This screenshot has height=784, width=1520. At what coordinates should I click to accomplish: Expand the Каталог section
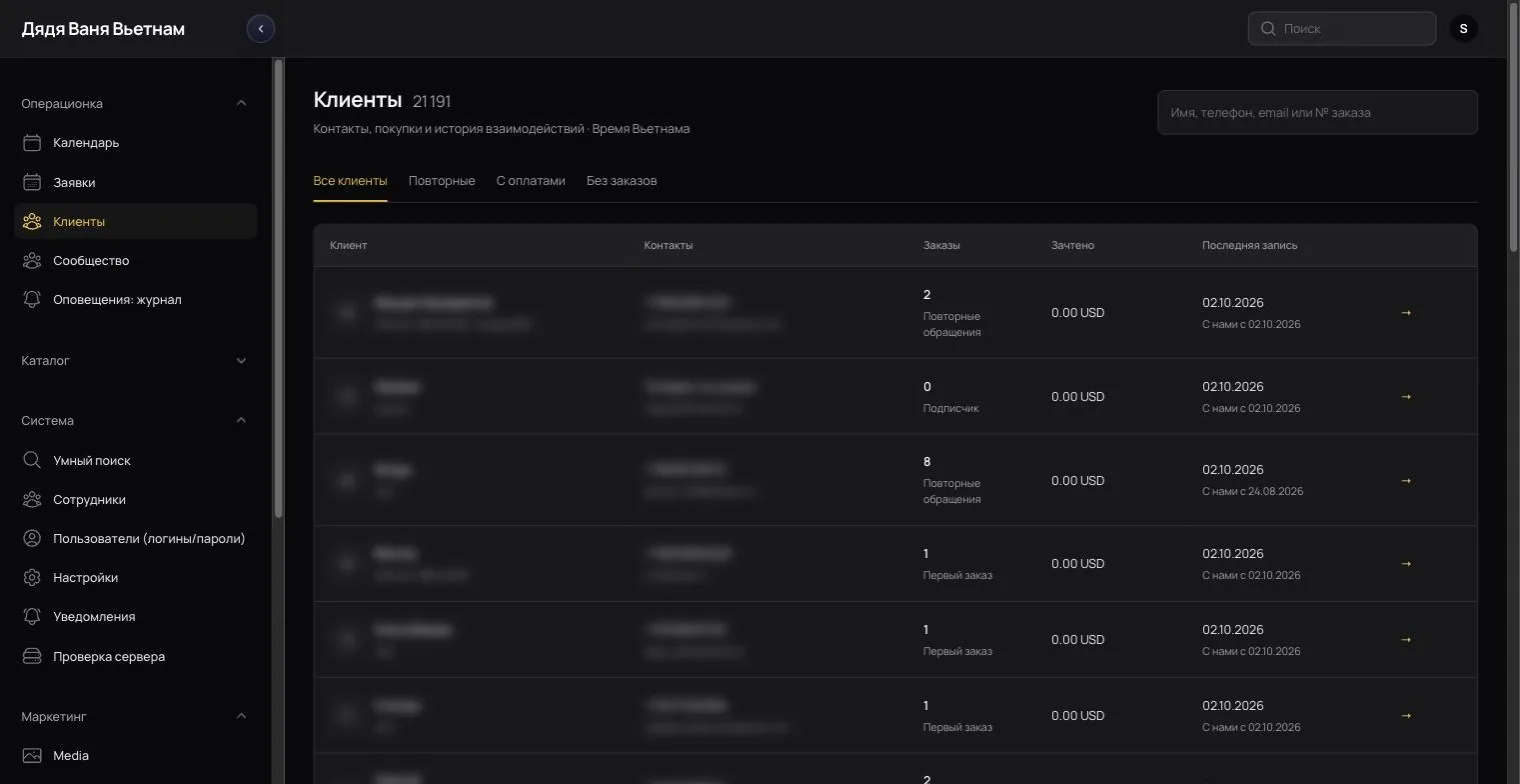(241, 360)
